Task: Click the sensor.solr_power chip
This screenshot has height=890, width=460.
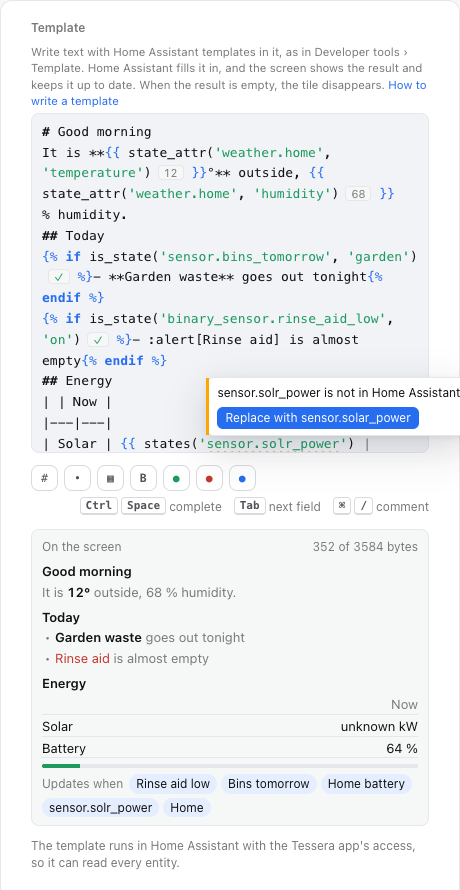Action: coord(101,807)
